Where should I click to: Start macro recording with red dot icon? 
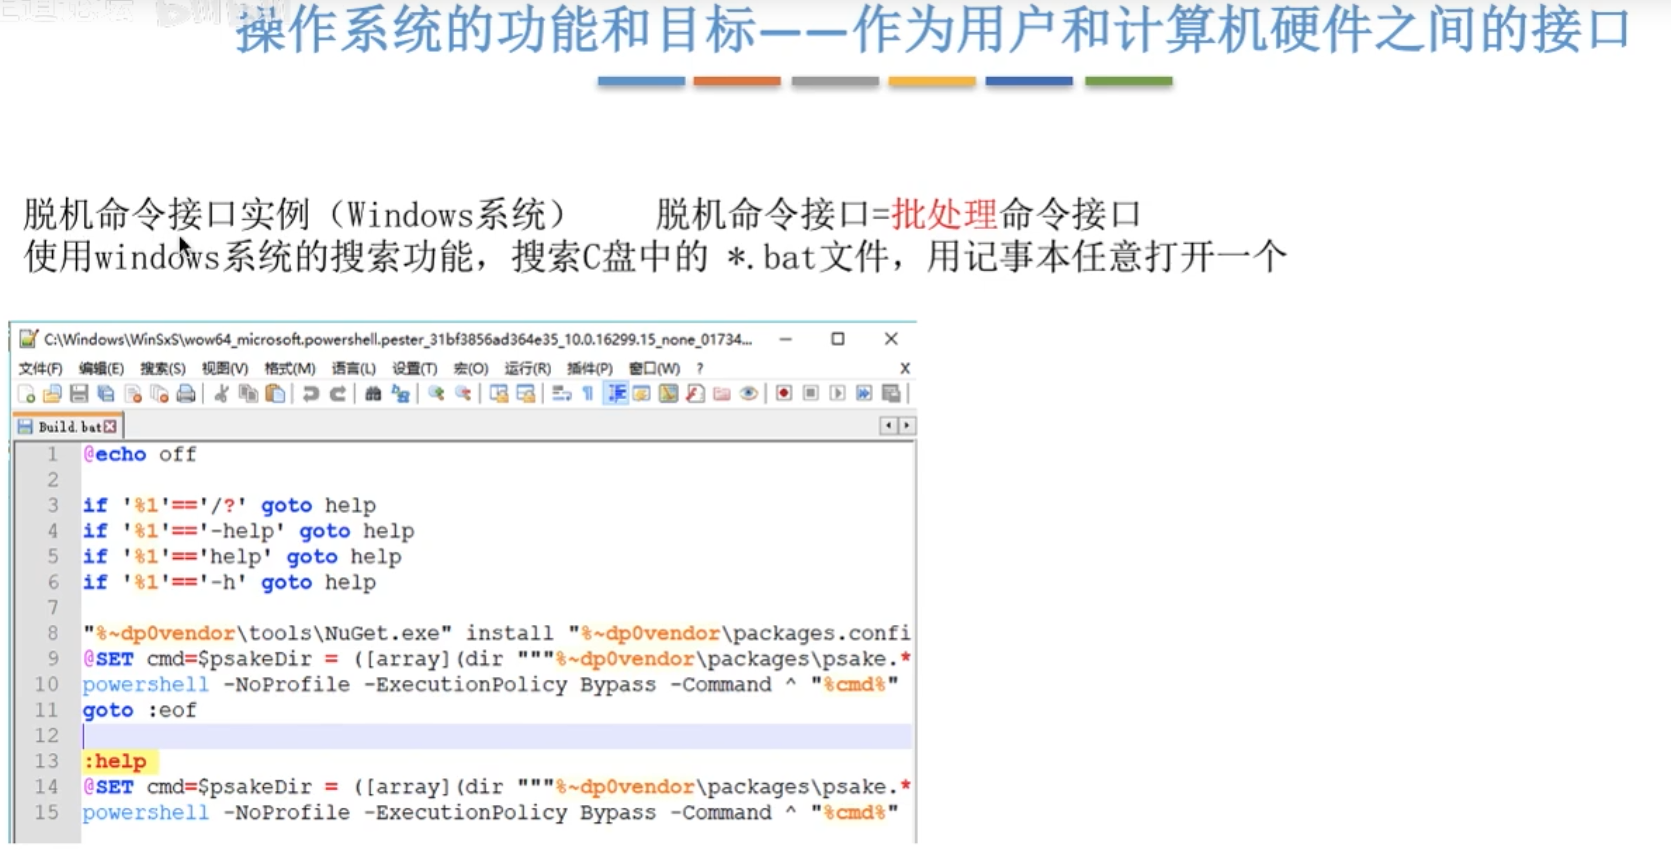click(784, 394)
